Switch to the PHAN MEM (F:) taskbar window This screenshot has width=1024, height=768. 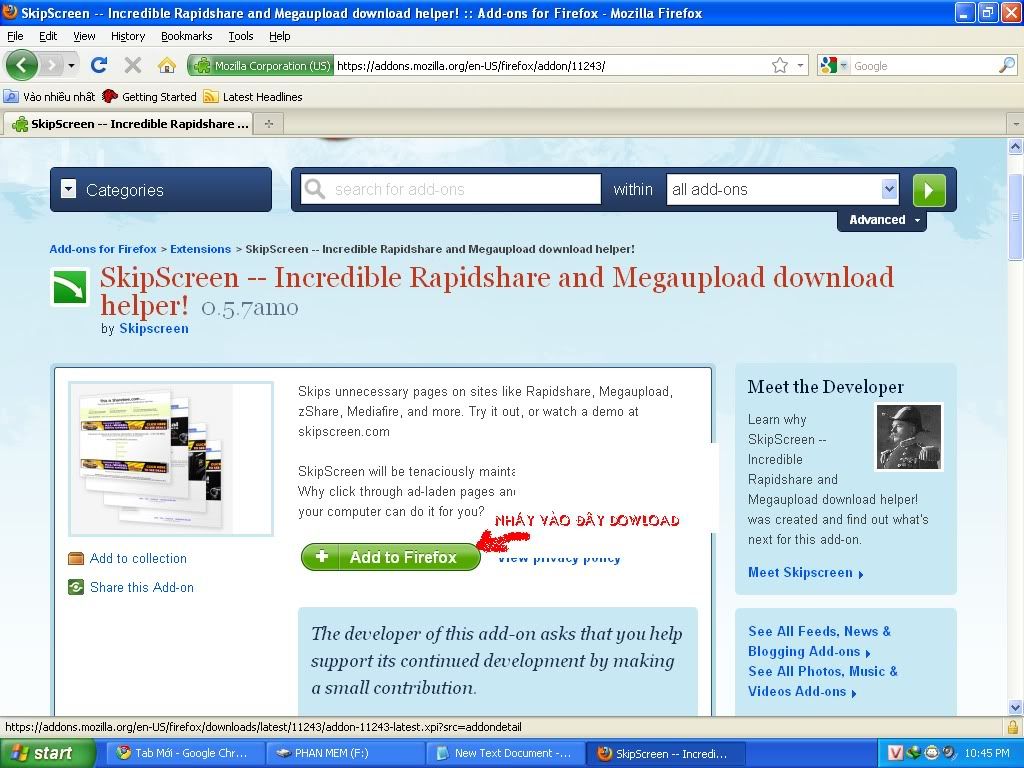344,753
